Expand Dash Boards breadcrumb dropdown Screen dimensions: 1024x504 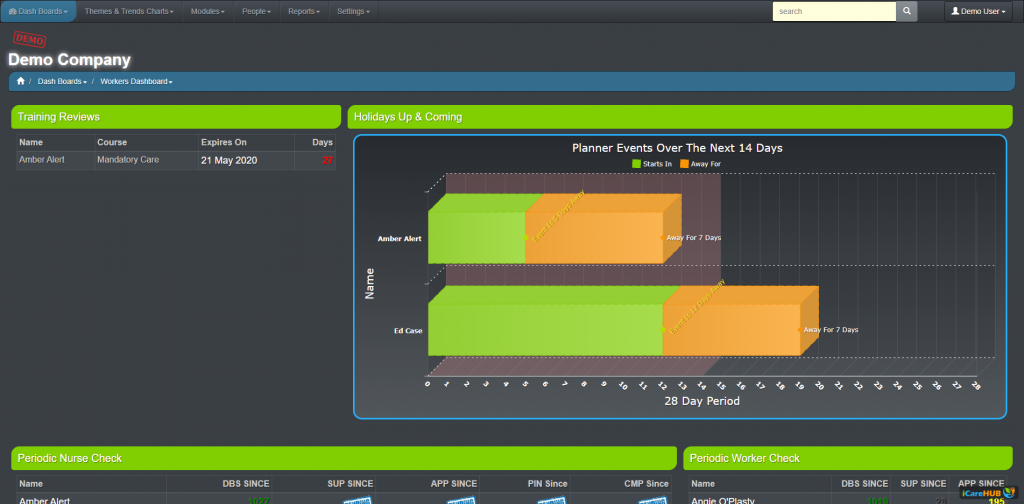coord(62,82)
